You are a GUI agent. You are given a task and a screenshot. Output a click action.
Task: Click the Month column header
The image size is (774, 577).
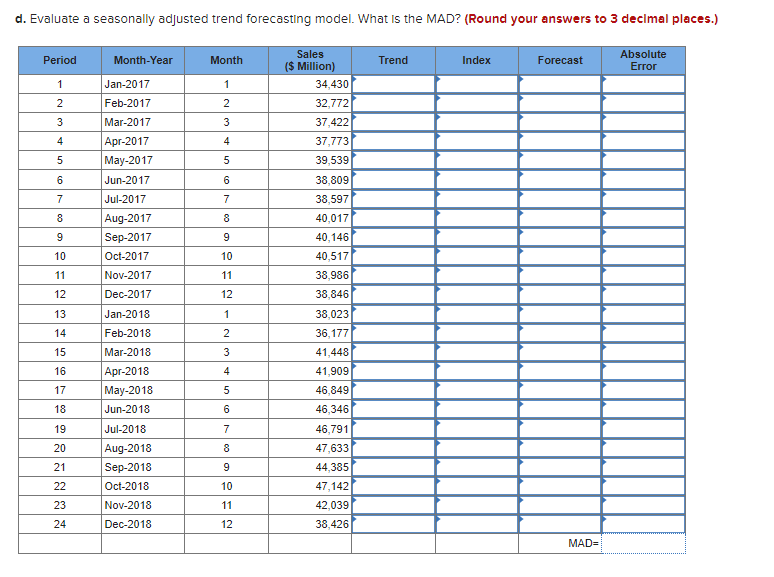(227, 60)
